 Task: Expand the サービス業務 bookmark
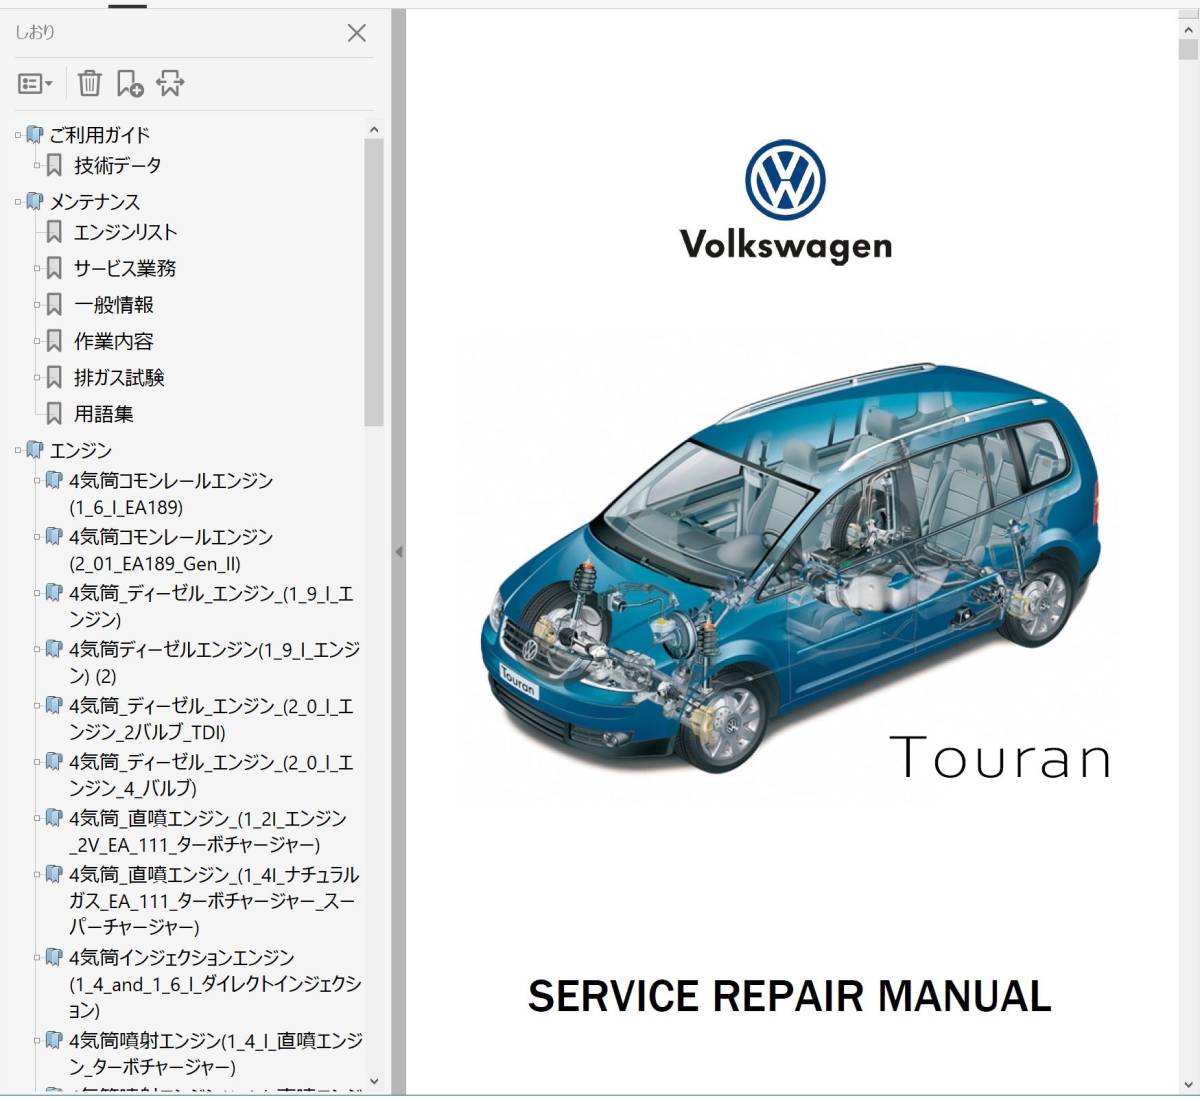[38, 268]
